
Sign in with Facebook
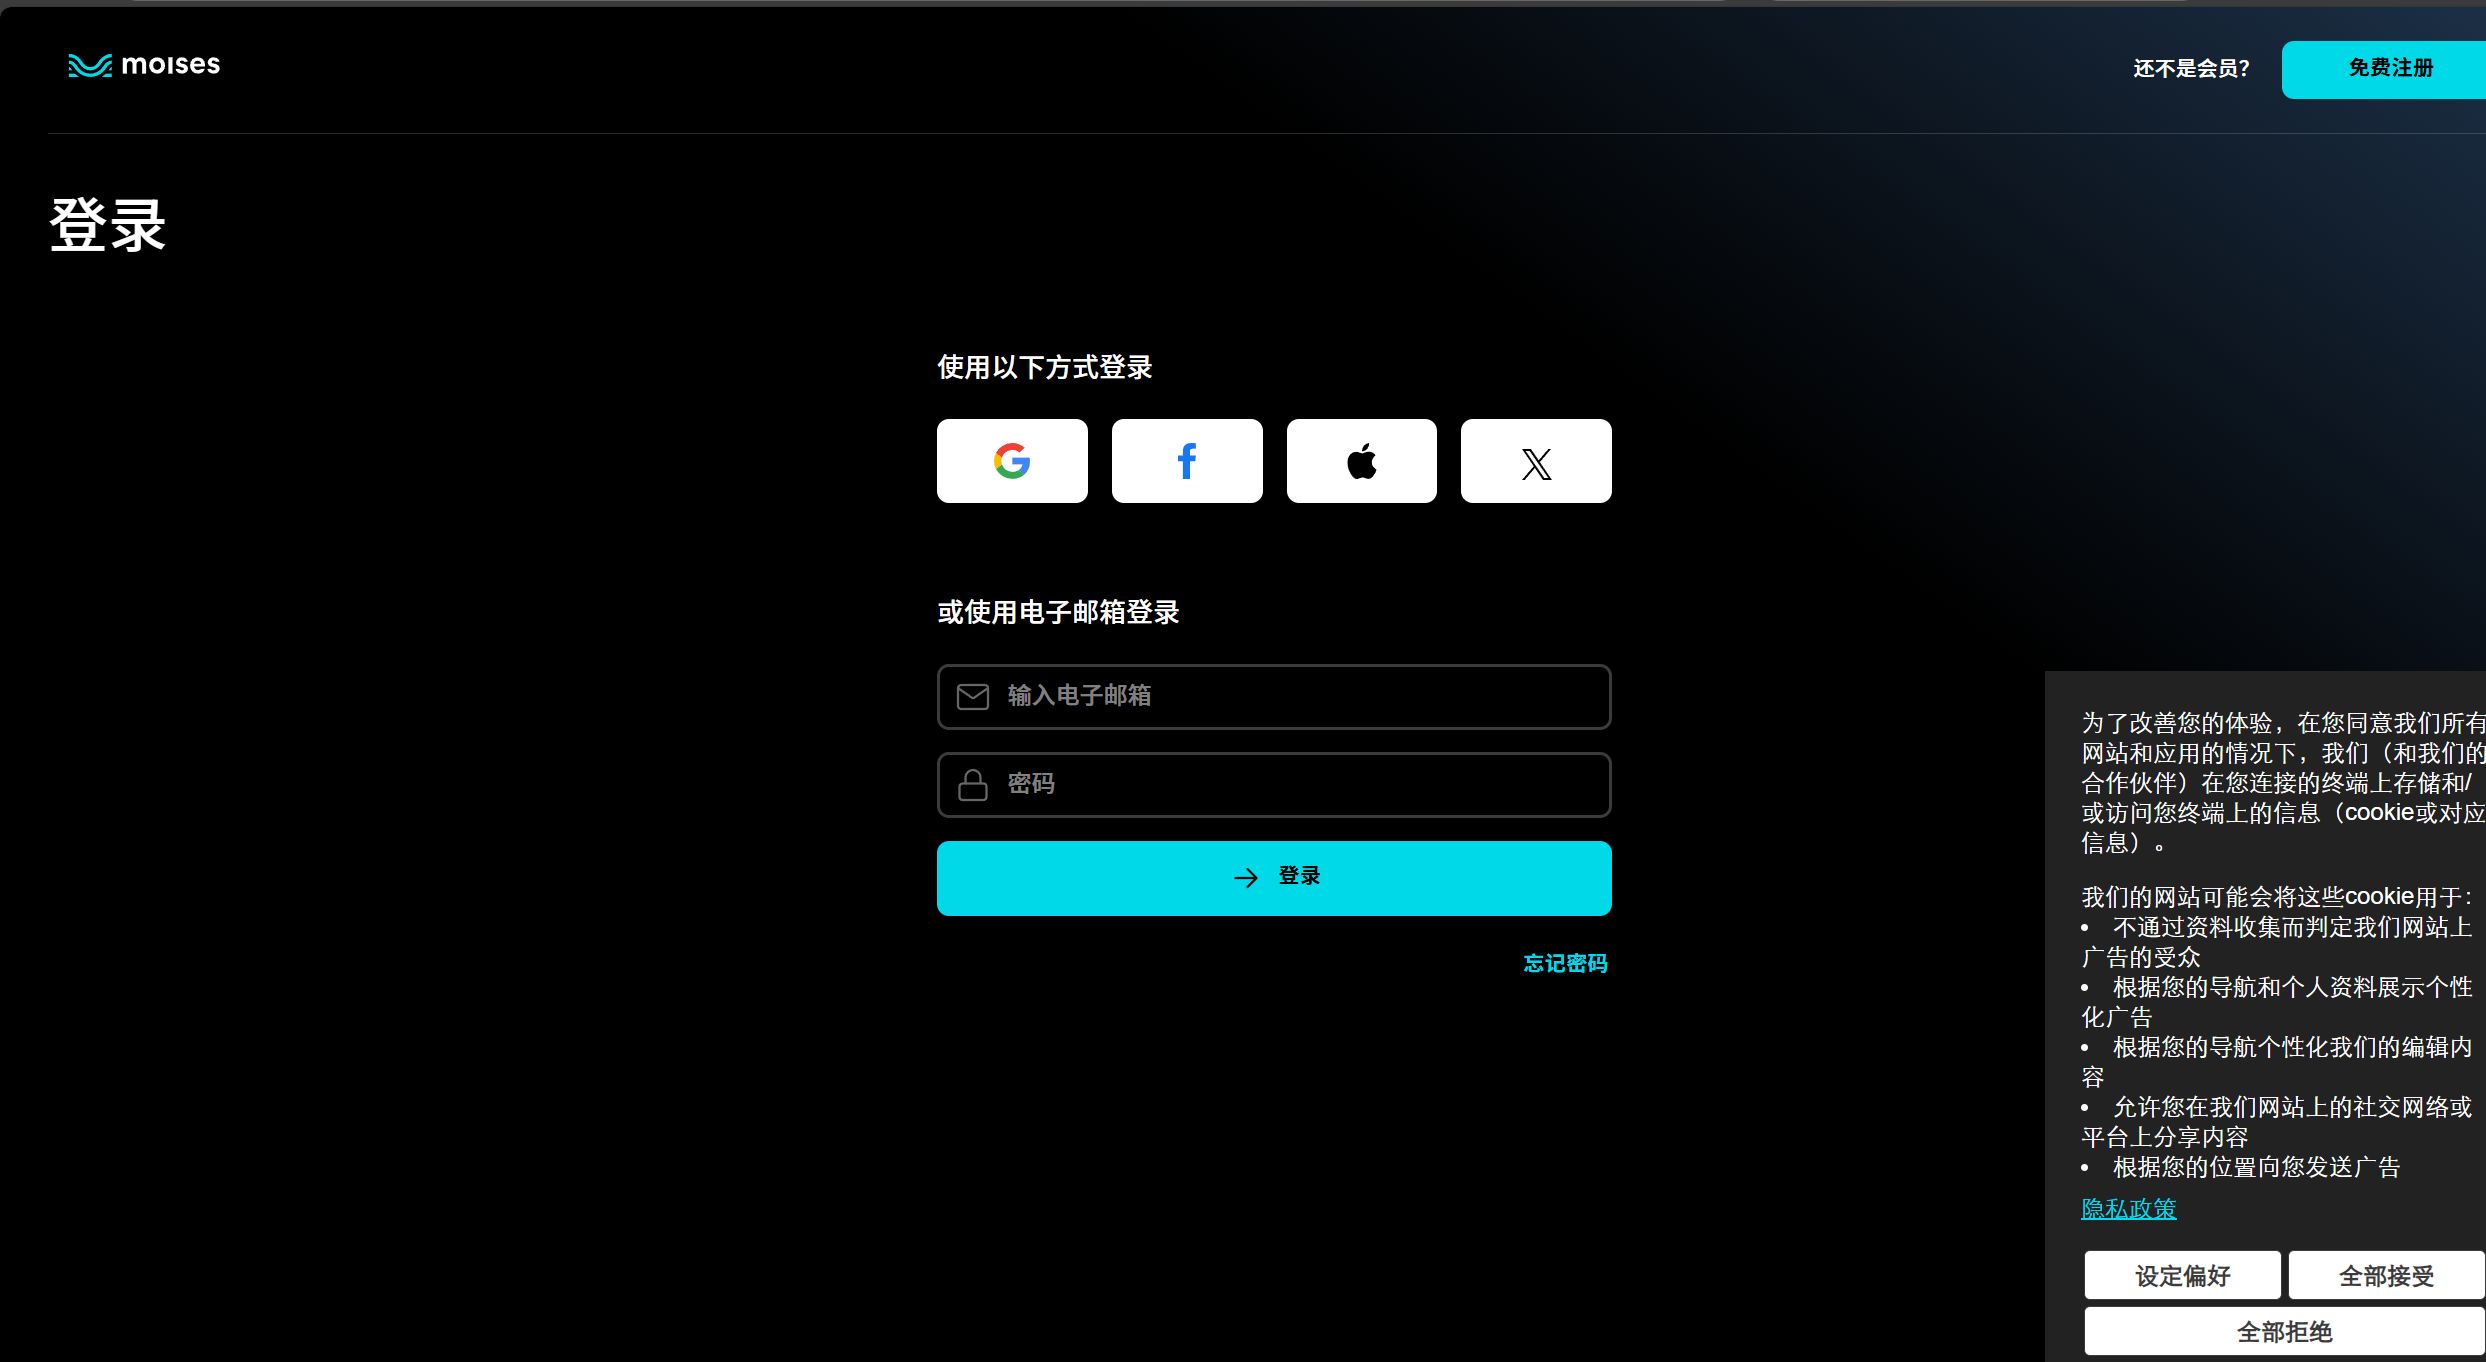(1187, 461)
